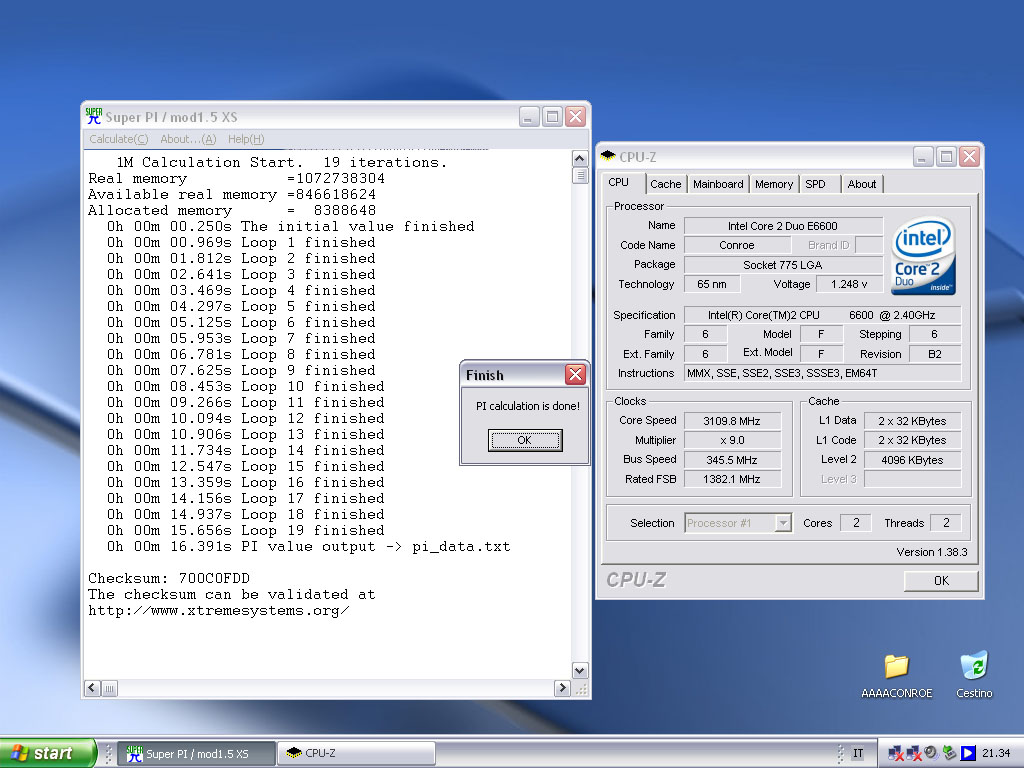Go to the About tab in CPU-Z
1024x768 pixels.
click(x=862, y=184)
